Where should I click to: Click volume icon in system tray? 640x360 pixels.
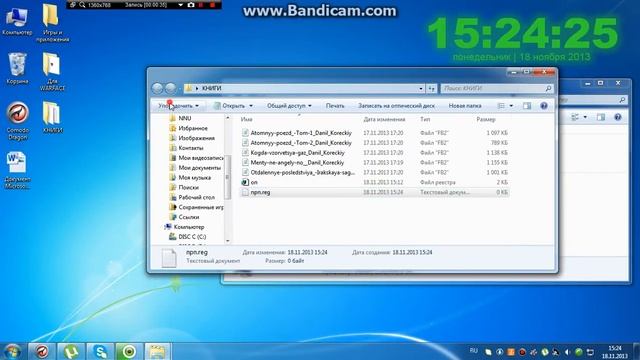pyautogui.click(x=567, y=352)
